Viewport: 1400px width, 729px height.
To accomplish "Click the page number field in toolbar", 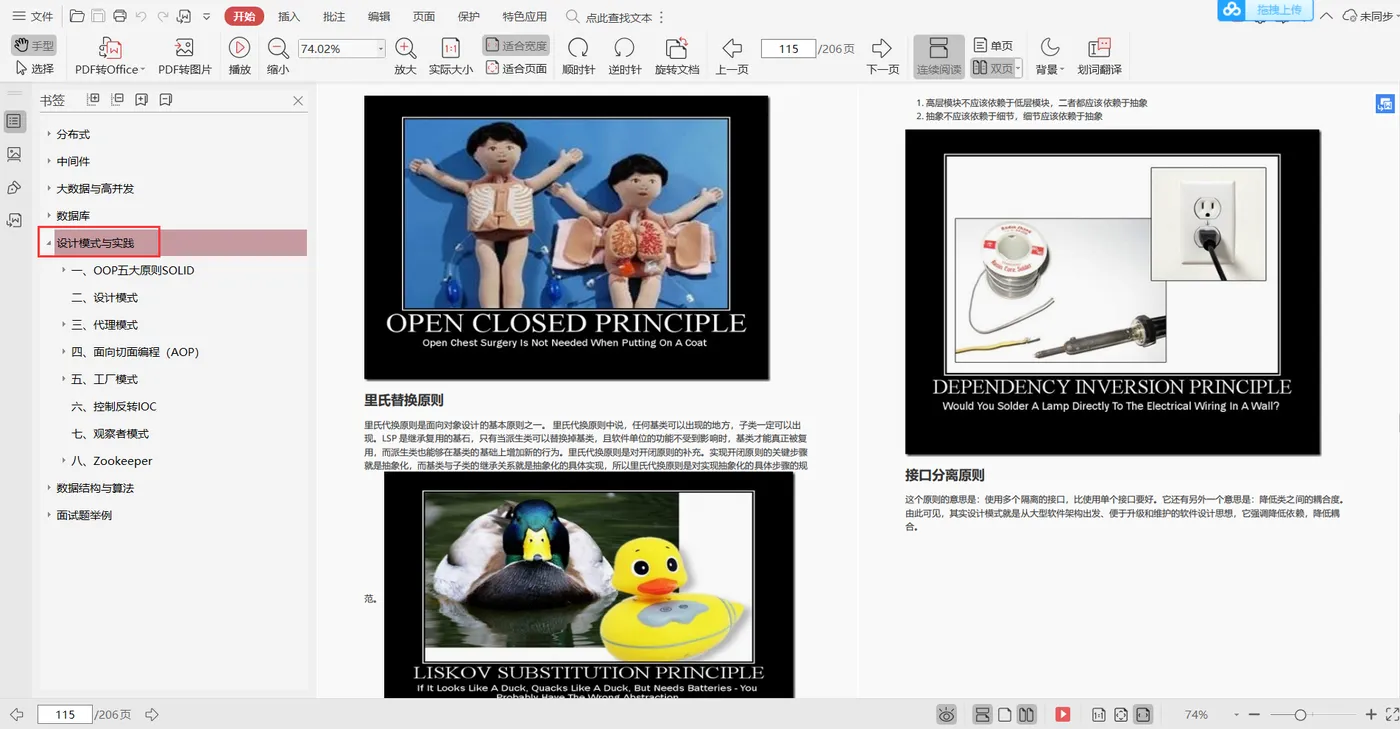I will [788, 49].
